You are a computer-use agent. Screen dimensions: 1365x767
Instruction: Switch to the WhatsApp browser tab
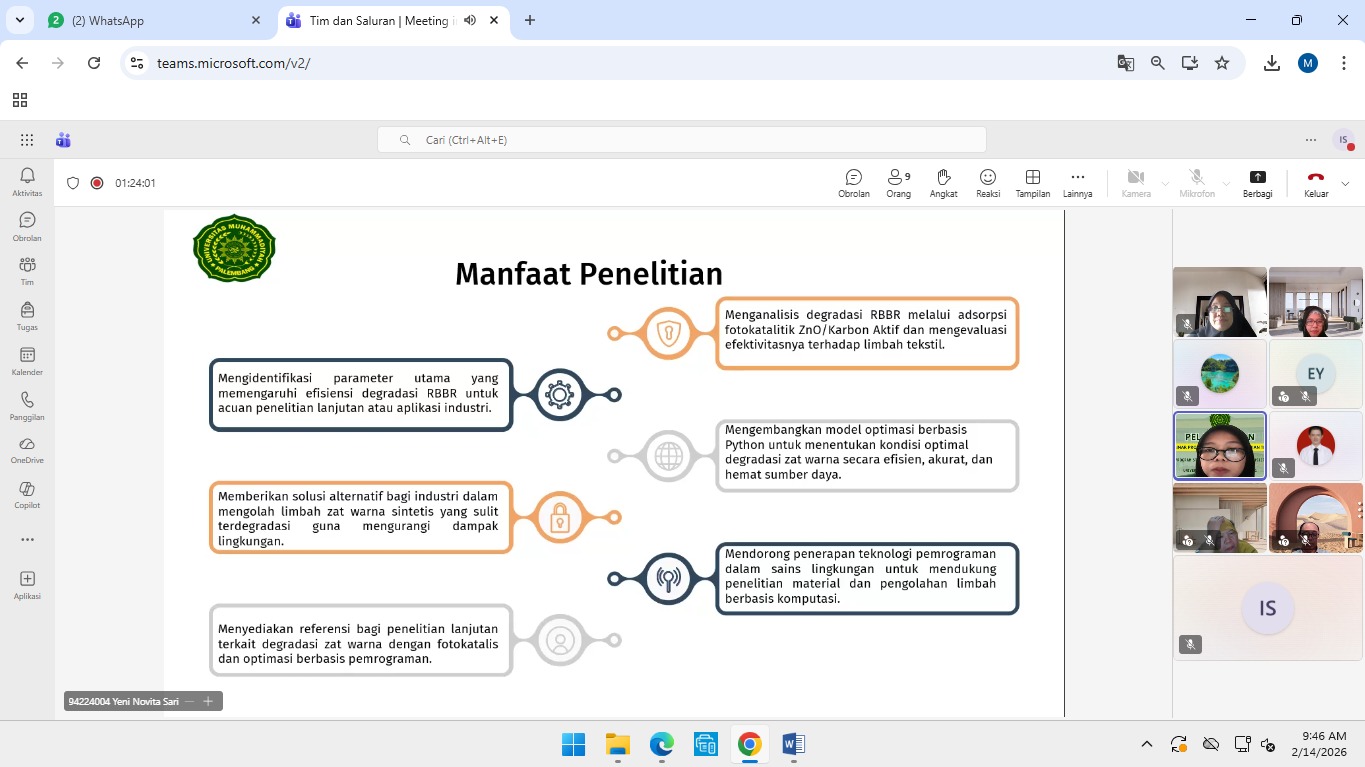150,20
